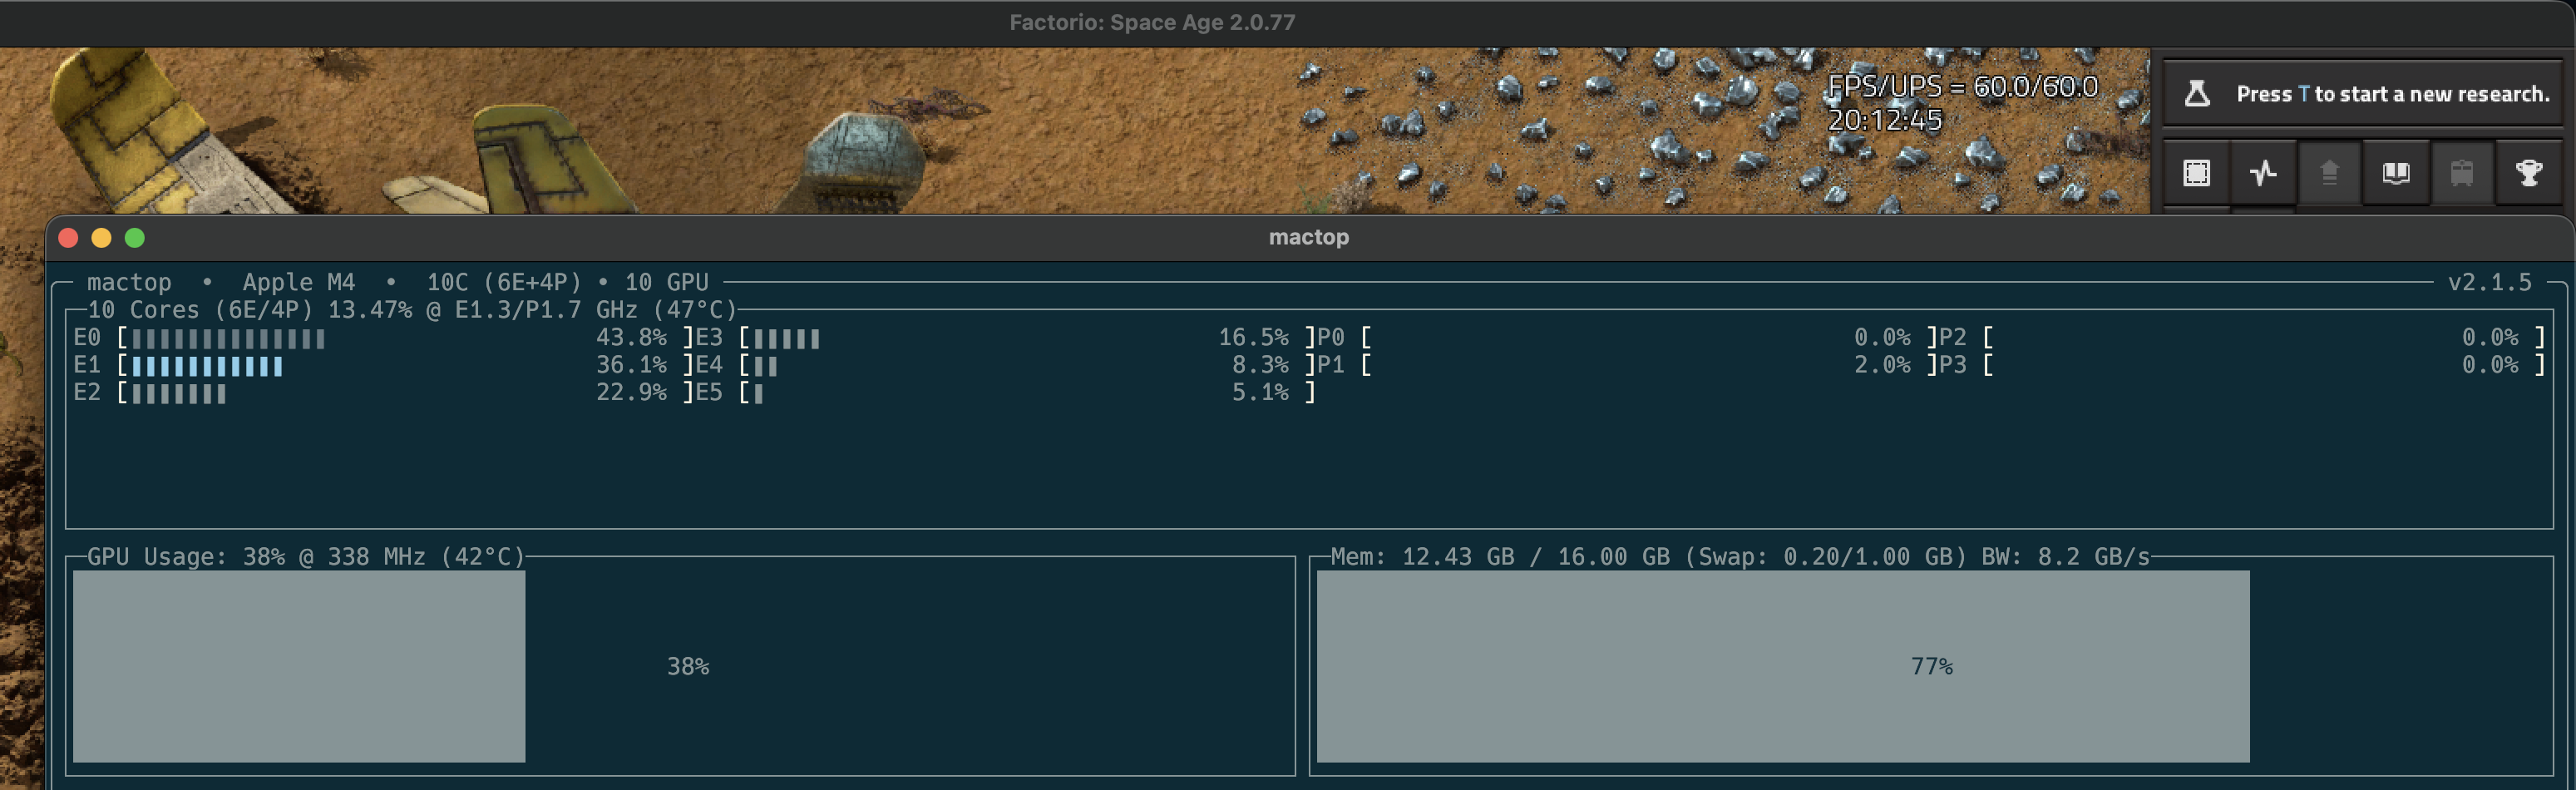Image resolution: width=2576 pixels, height=790 pixels.
Task: Click the E5 core 5.1% value
Action: (1260, 392)
